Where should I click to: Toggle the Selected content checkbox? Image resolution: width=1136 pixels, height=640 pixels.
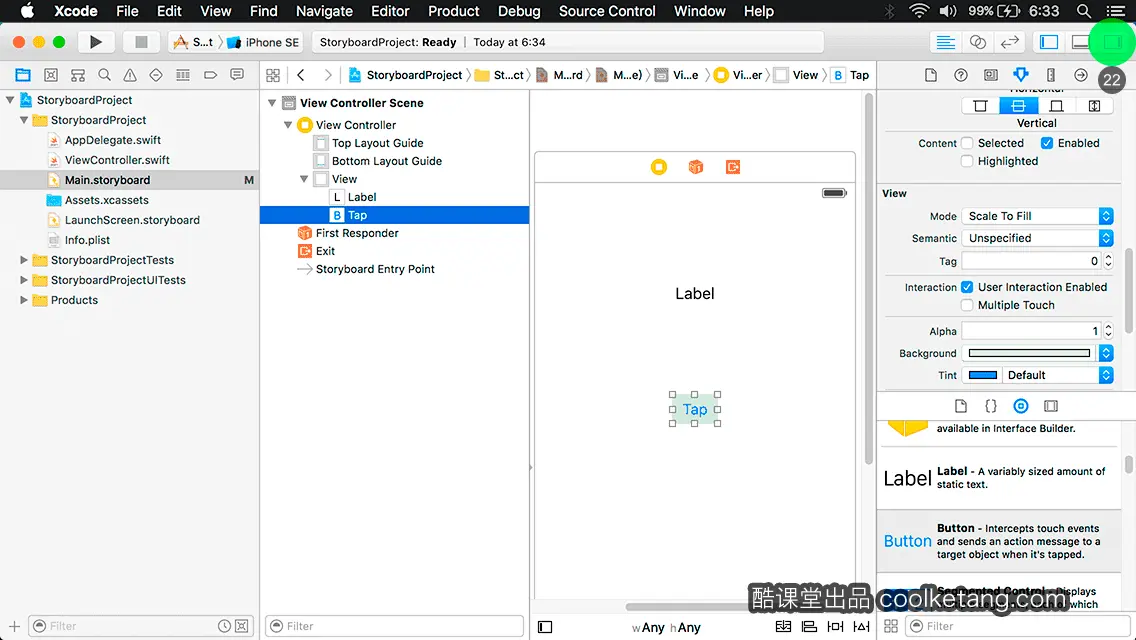coord(966,143)
